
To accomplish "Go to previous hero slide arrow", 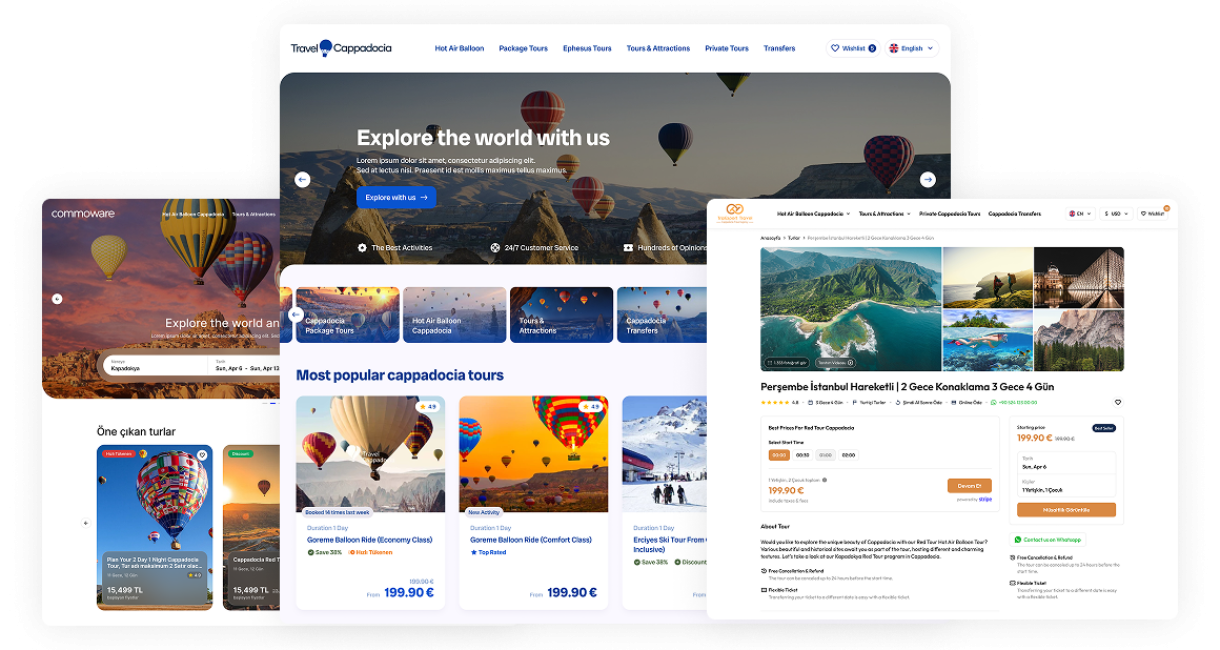I will click(302, 180).
